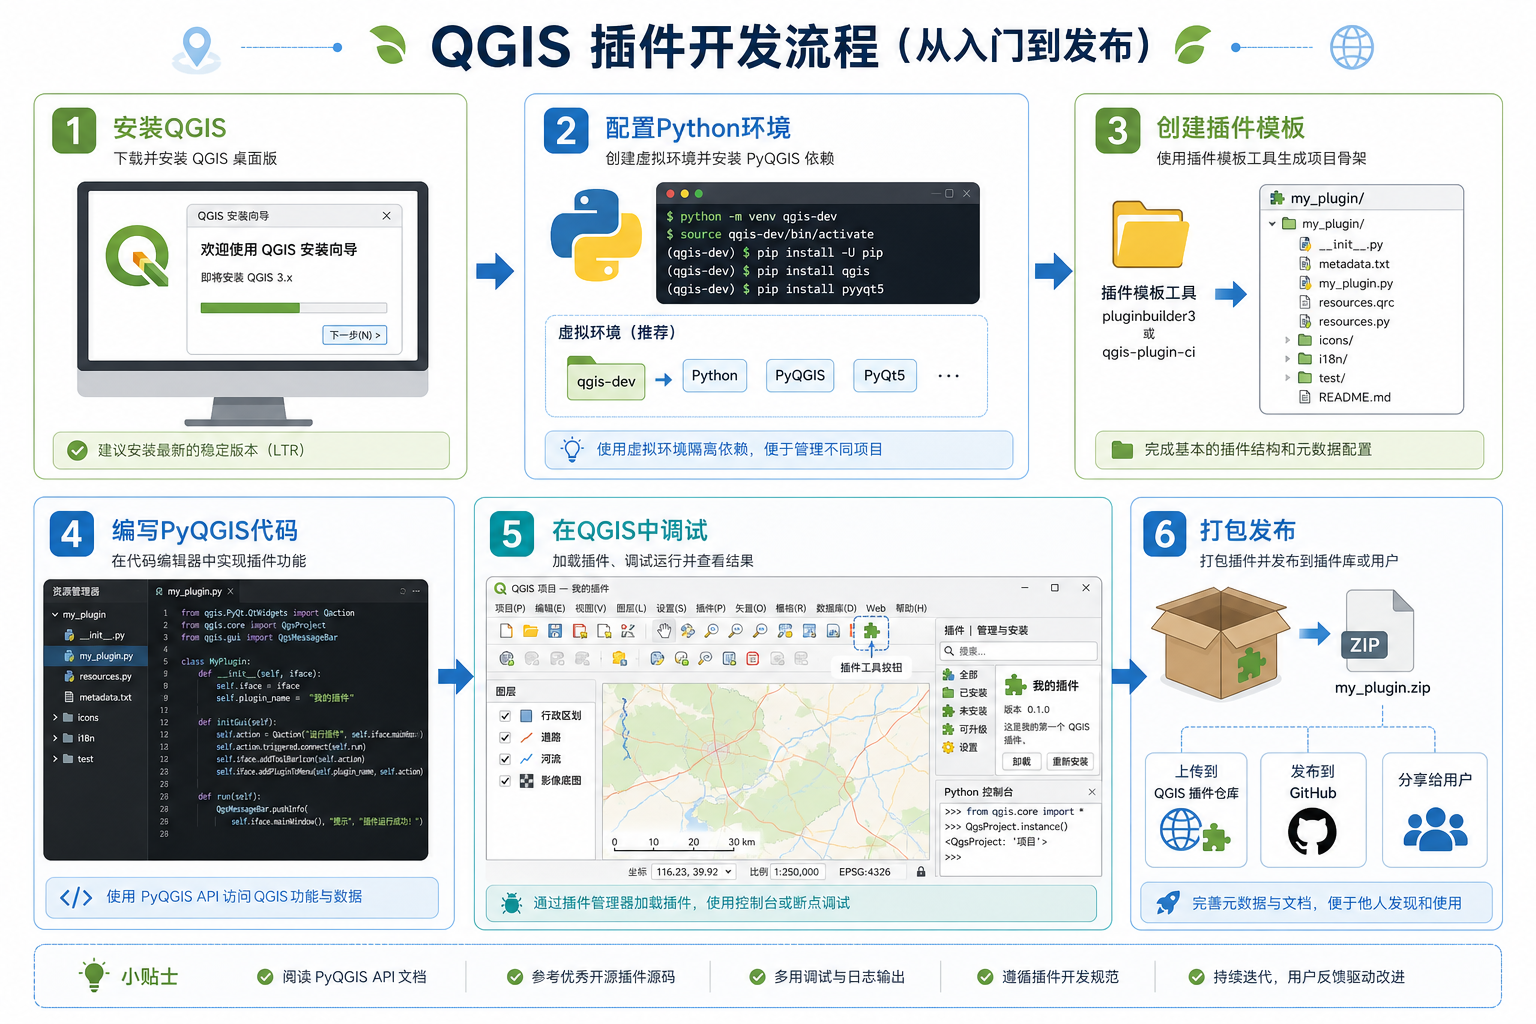The height and width of the screenshot is (1024, 1536).
Task: Click the globe and puzzle icon under 上传到 QGIS 插件仓库
Action: click(x=1195, y=831)
